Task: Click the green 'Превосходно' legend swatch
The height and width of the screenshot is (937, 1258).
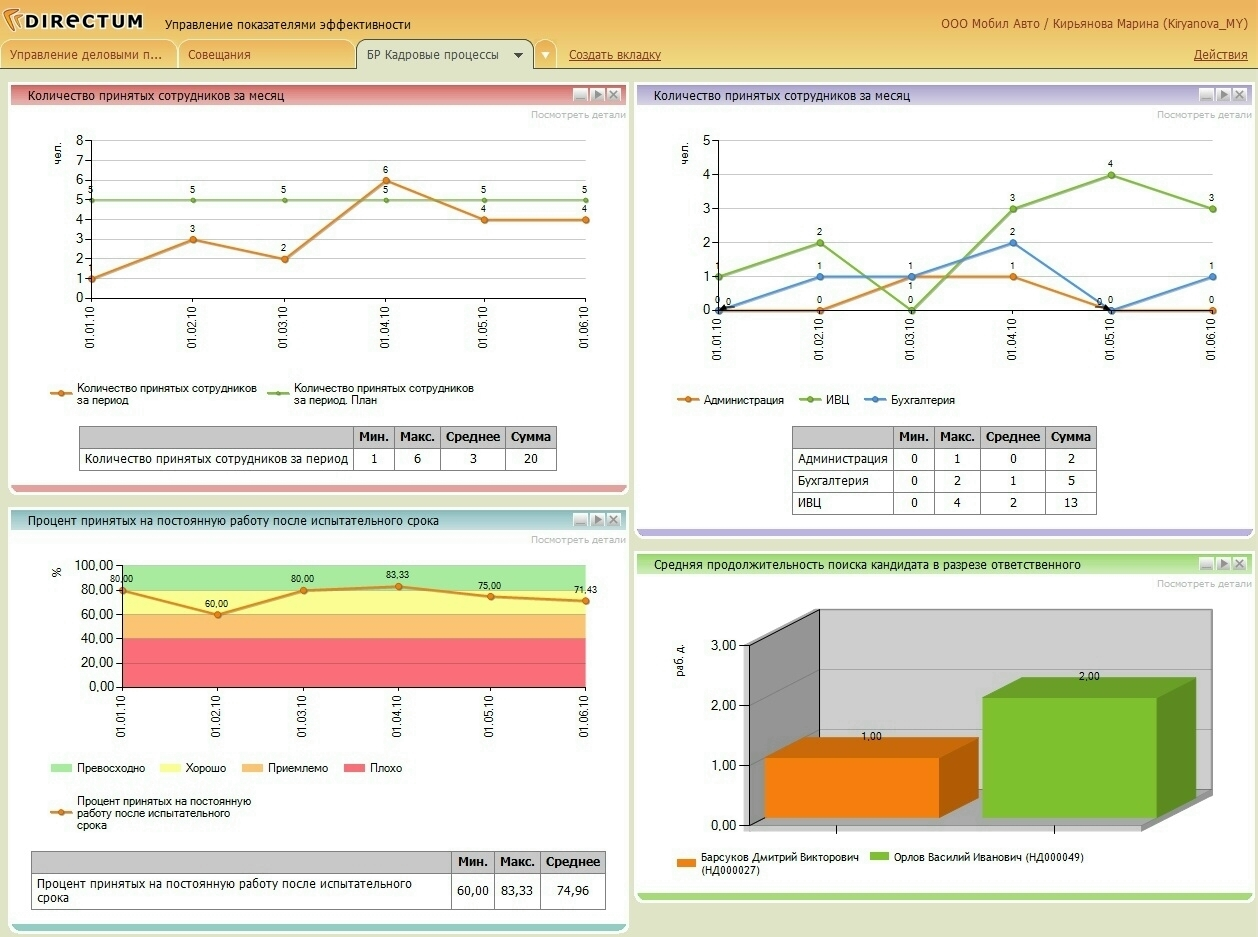Action: pos(60,768)
